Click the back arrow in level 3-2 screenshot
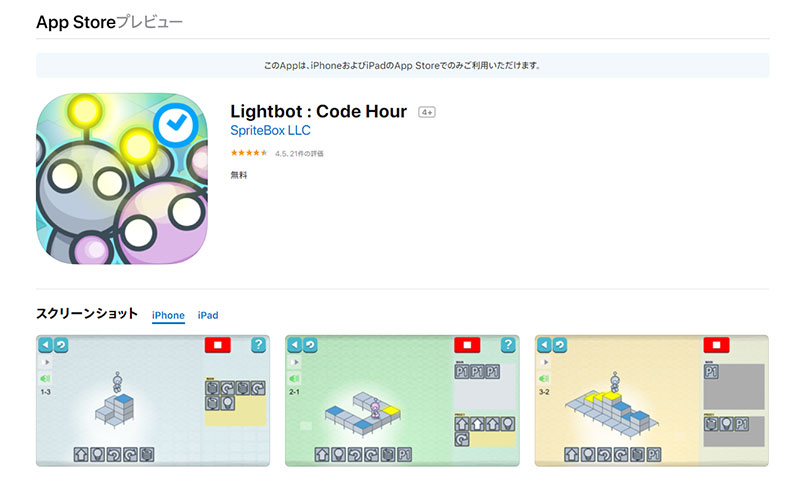This screenshot has width=800, height=484. tap(544, 345)
